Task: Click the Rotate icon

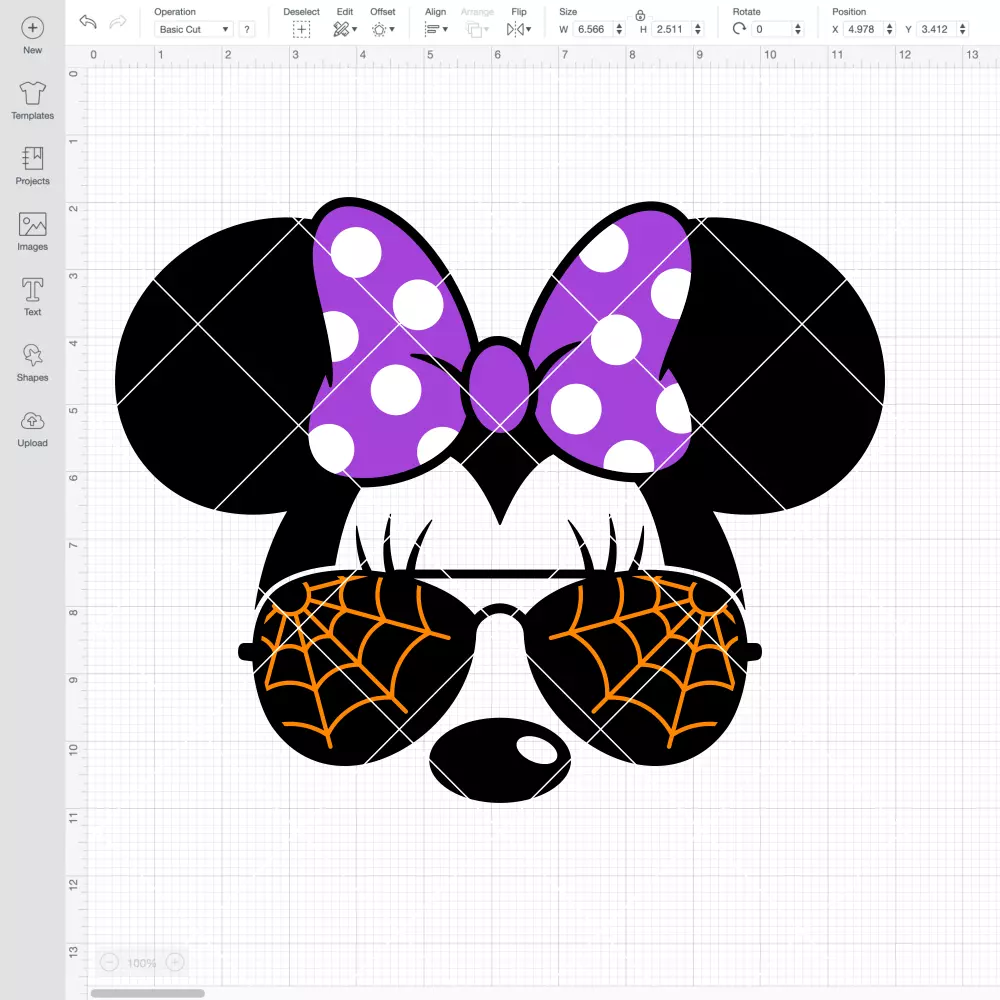Action: [x=739, y=29]
